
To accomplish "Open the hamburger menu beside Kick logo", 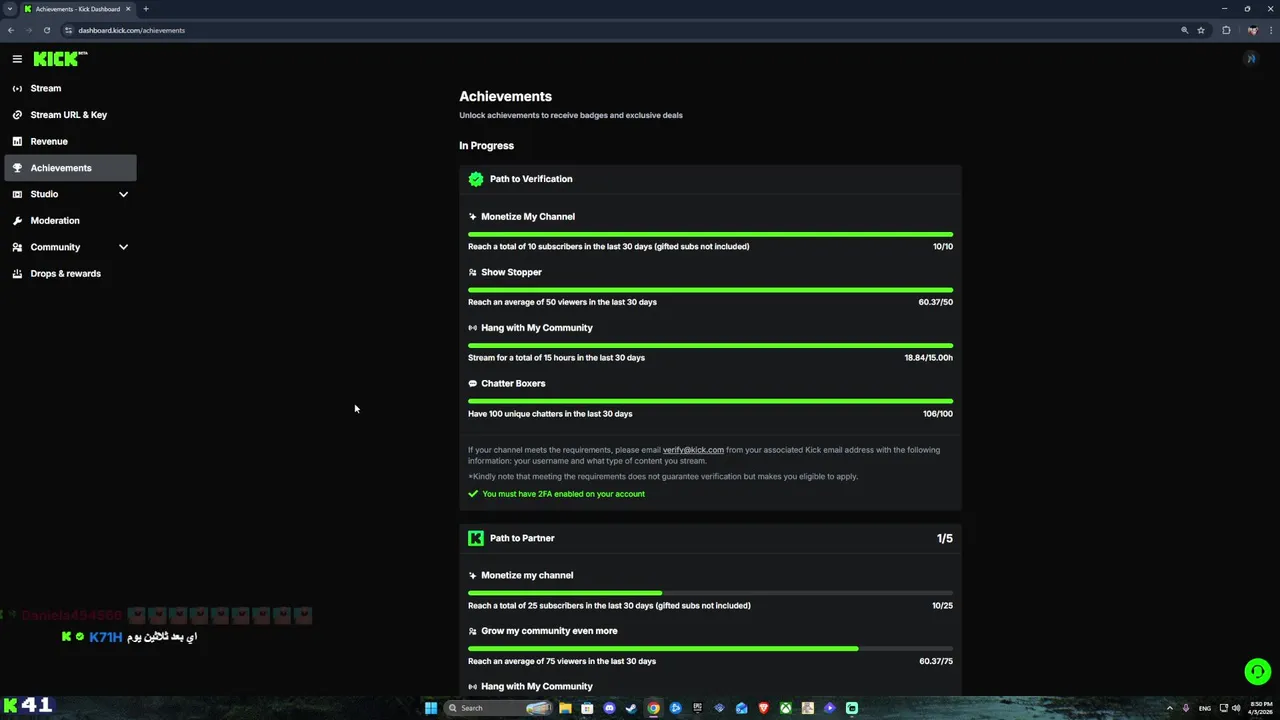I will [x=17, y=59].
